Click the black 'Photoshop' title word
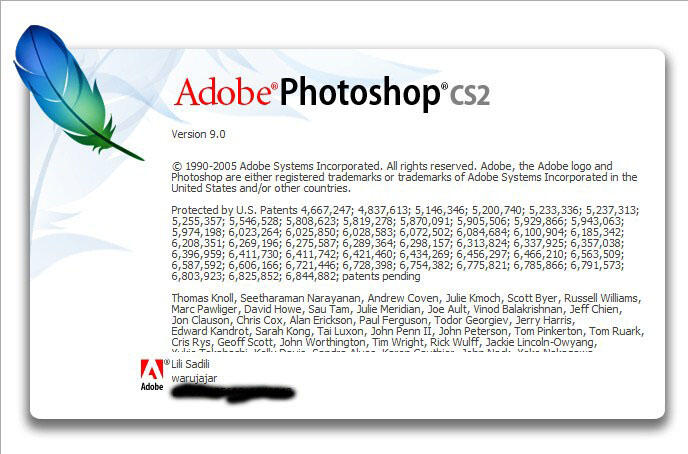 [360, 94]
